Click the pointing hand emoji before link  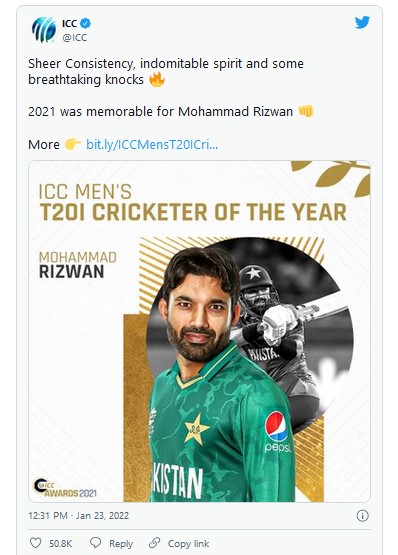[73, 144]
